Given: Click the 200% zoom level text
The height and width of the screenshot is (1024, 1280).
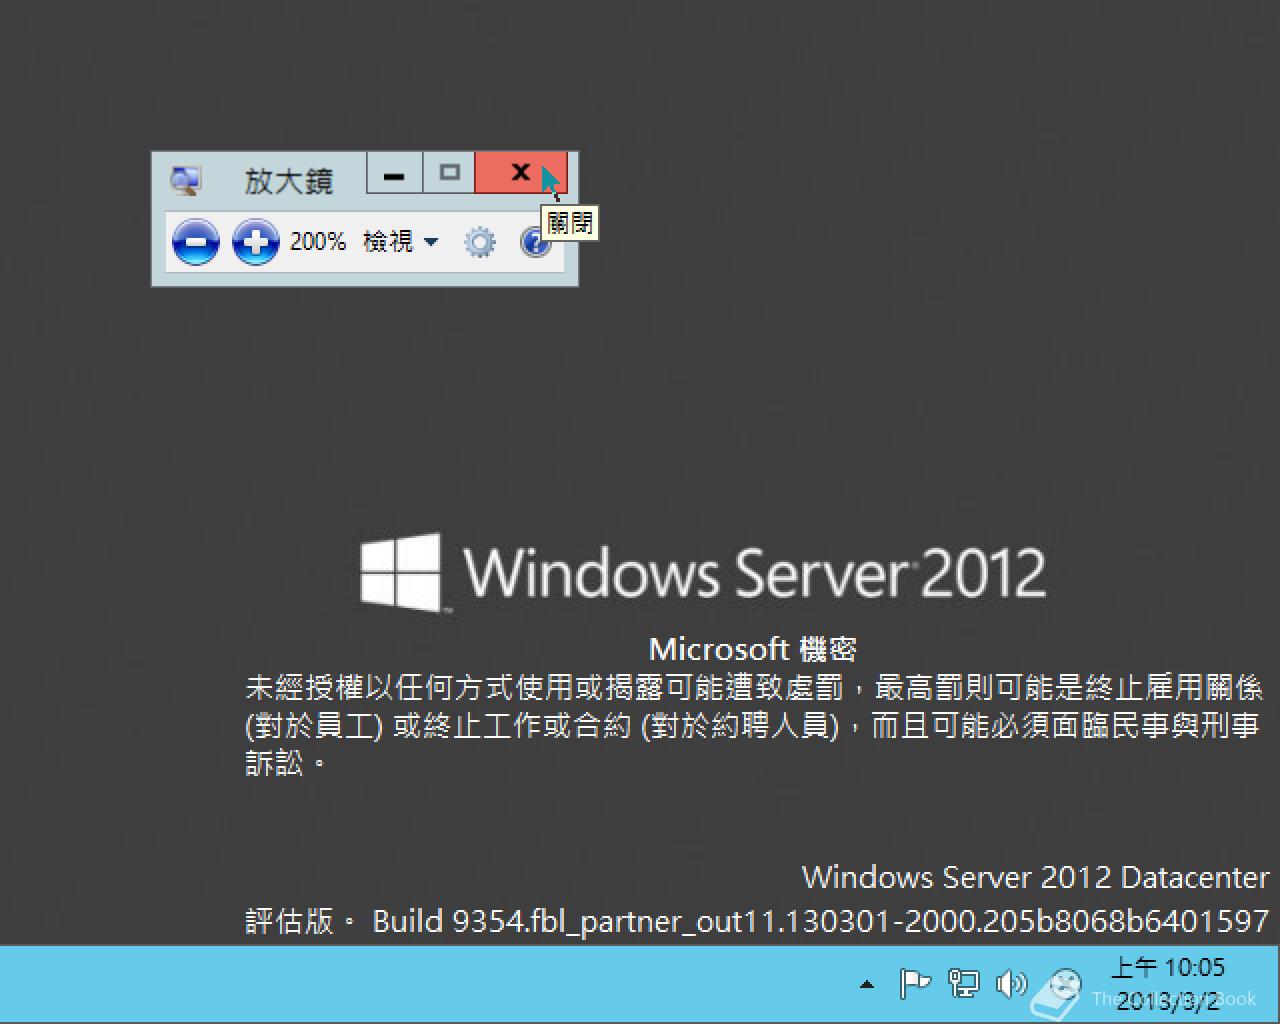Looking at the screenshot, I should 317,241.
